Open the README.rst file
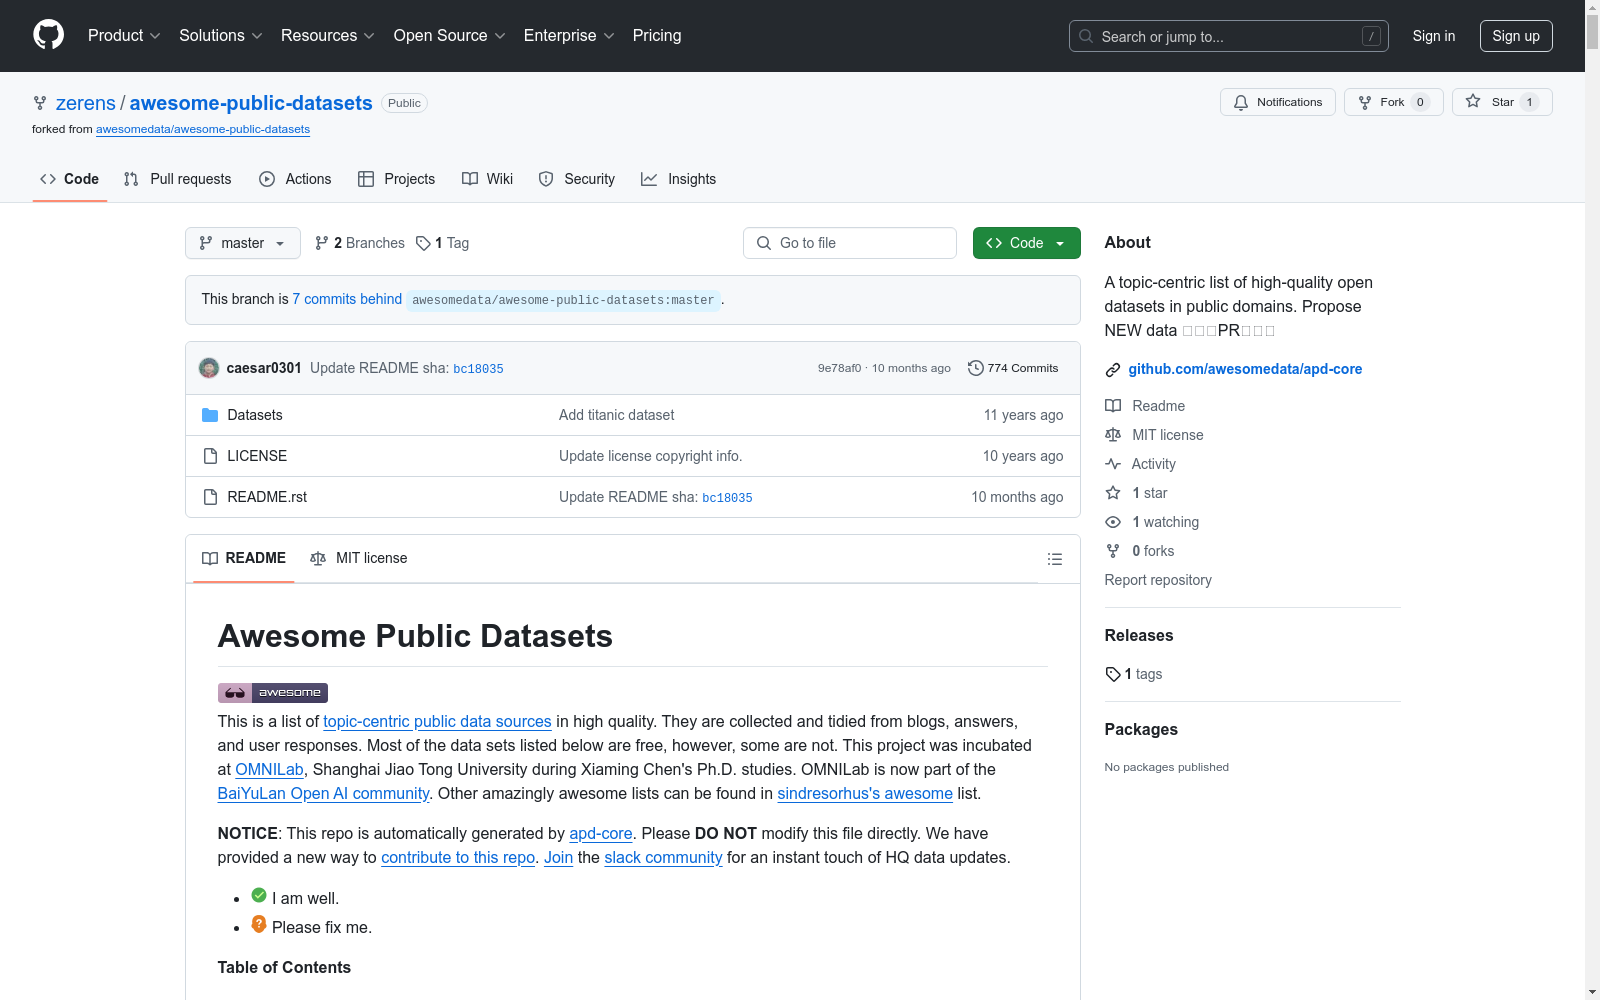This screenshot has height=1000, width=1600. point(267,497)
